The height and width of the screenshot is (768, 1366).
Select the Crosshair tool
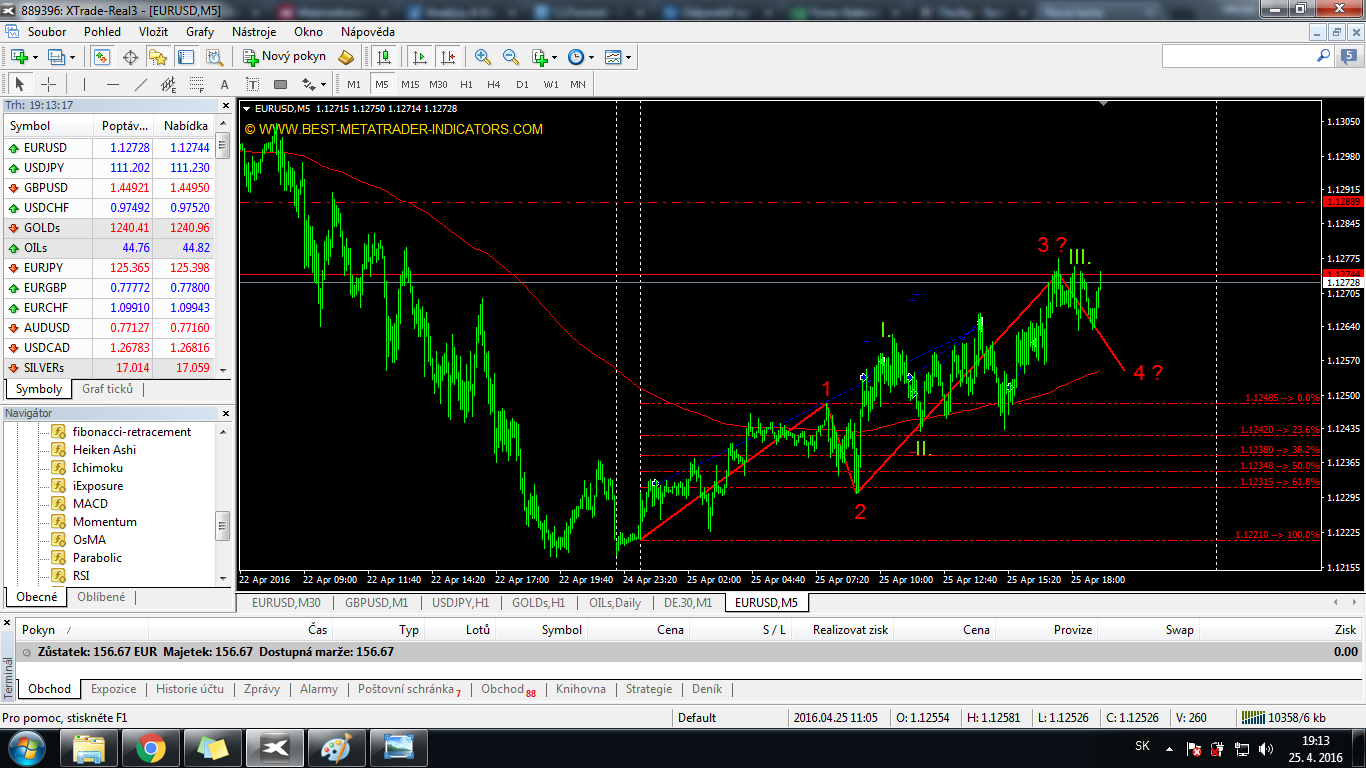tap(48, 84)
